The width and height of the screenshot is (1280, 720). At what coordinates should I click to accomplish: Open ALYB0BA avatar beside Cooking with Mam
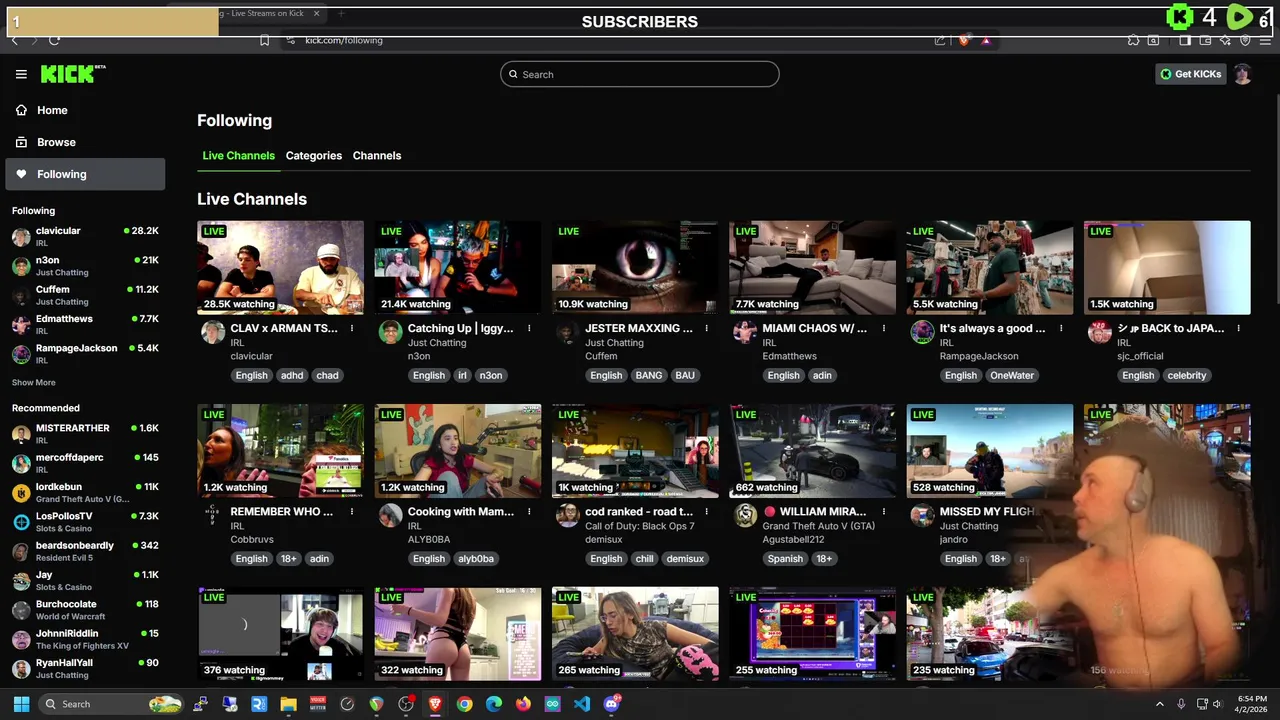coord(390,515)
